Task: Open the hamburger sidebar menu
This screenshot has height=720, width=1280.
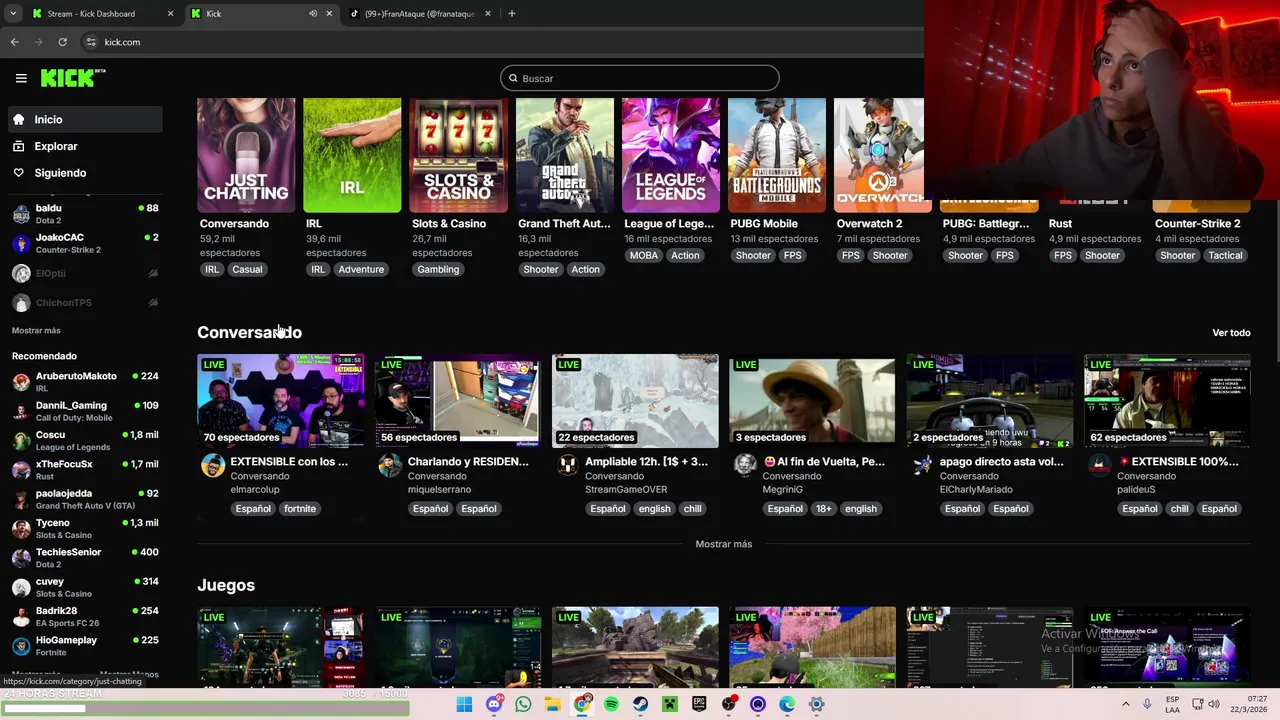Action: [21, 78]
